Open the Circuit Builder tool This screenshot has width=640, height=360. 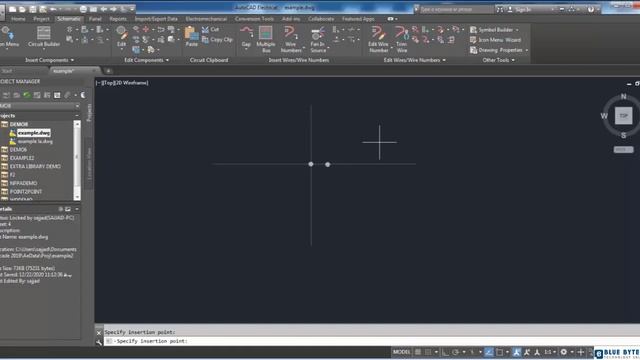coord(44,36)
